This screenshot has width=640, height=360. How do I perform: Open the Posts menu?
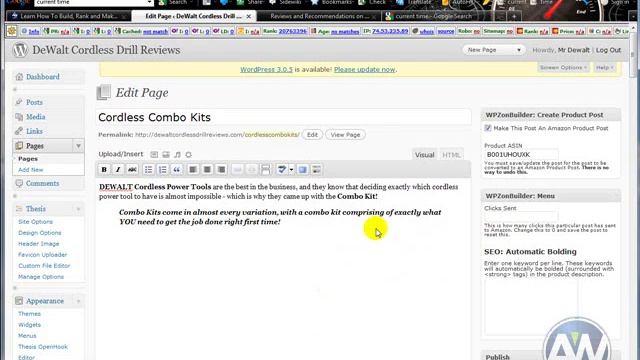[34, 102]
